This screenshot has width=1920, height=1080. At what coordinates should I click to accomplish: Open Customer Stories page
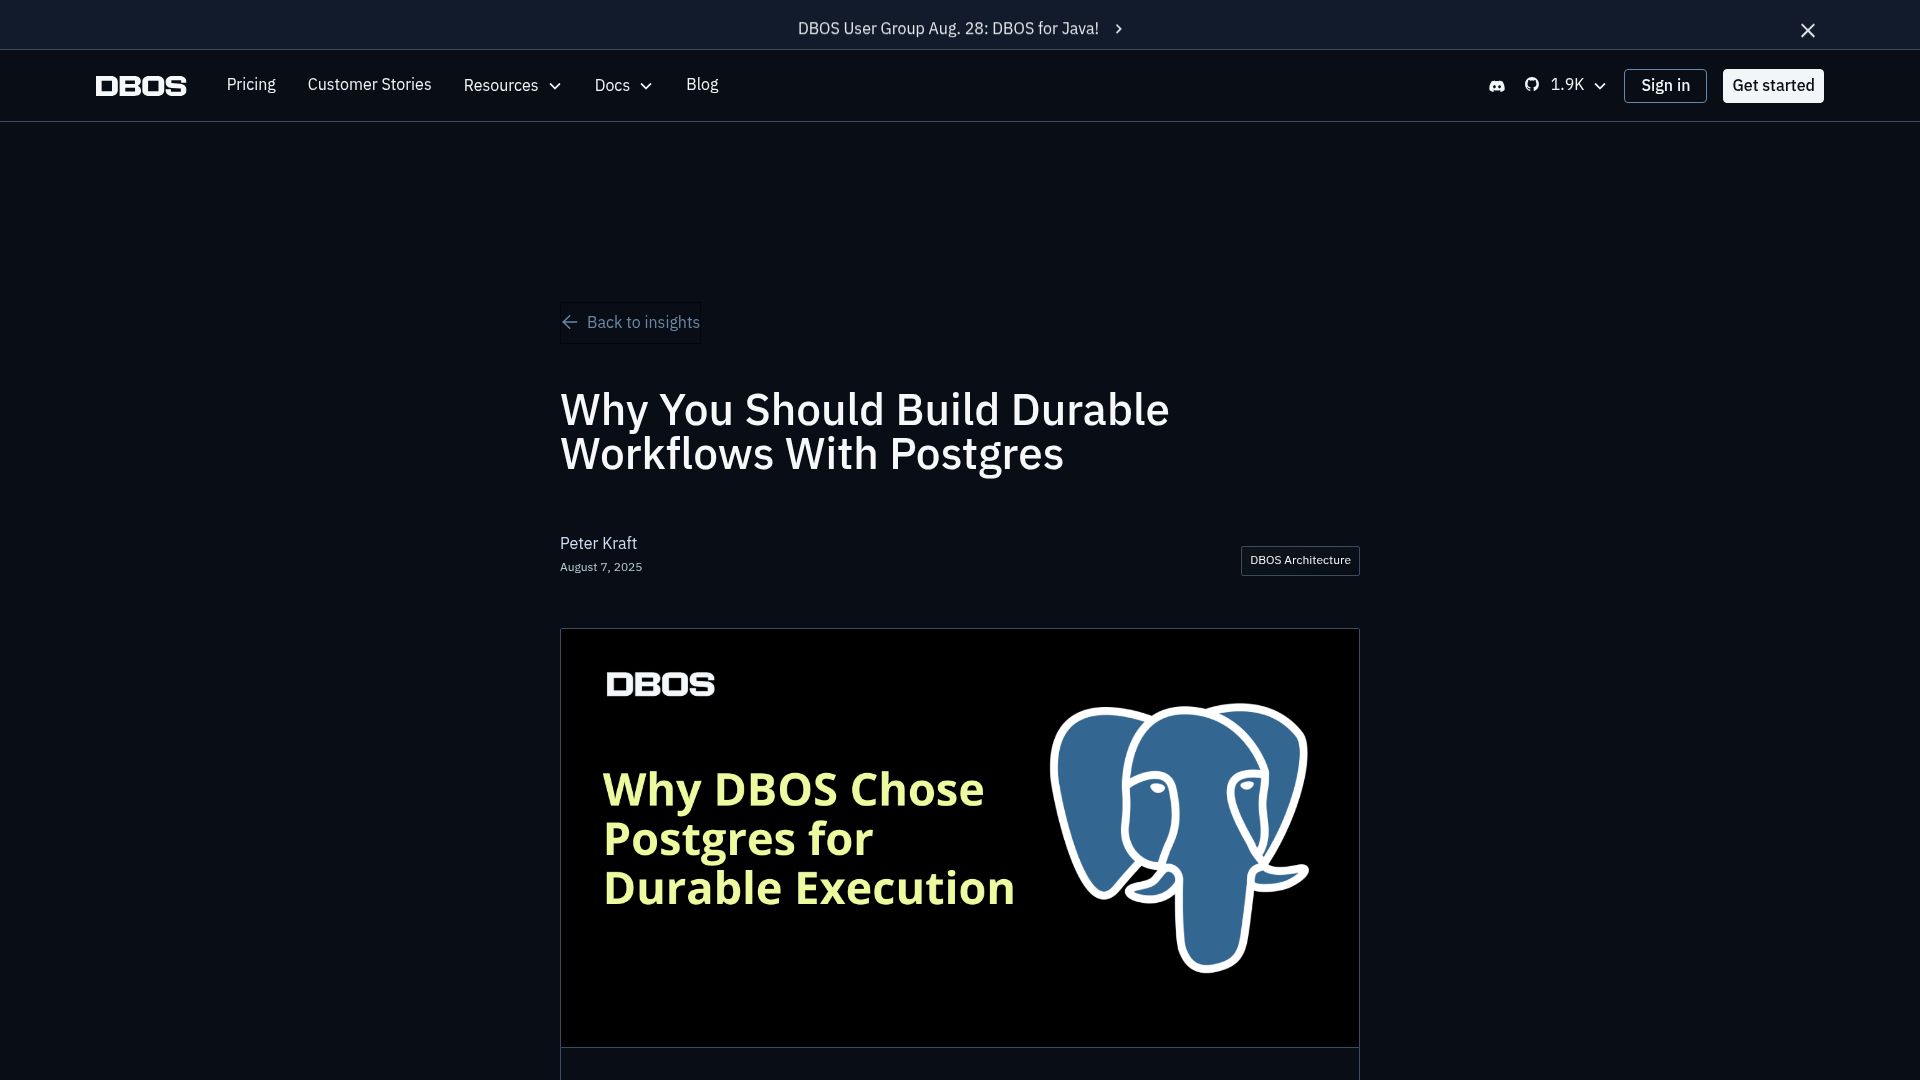[x=369, y=85]
